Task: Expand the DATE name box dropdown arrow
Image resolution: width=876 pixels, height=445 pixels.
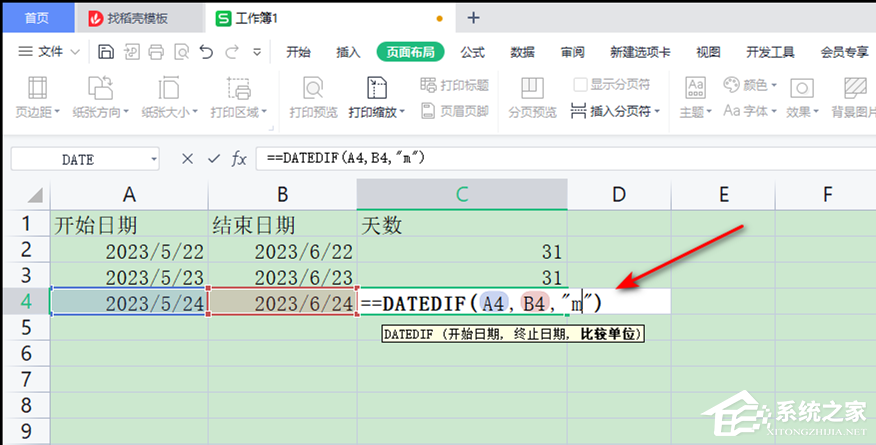Action: click(154, 160)
